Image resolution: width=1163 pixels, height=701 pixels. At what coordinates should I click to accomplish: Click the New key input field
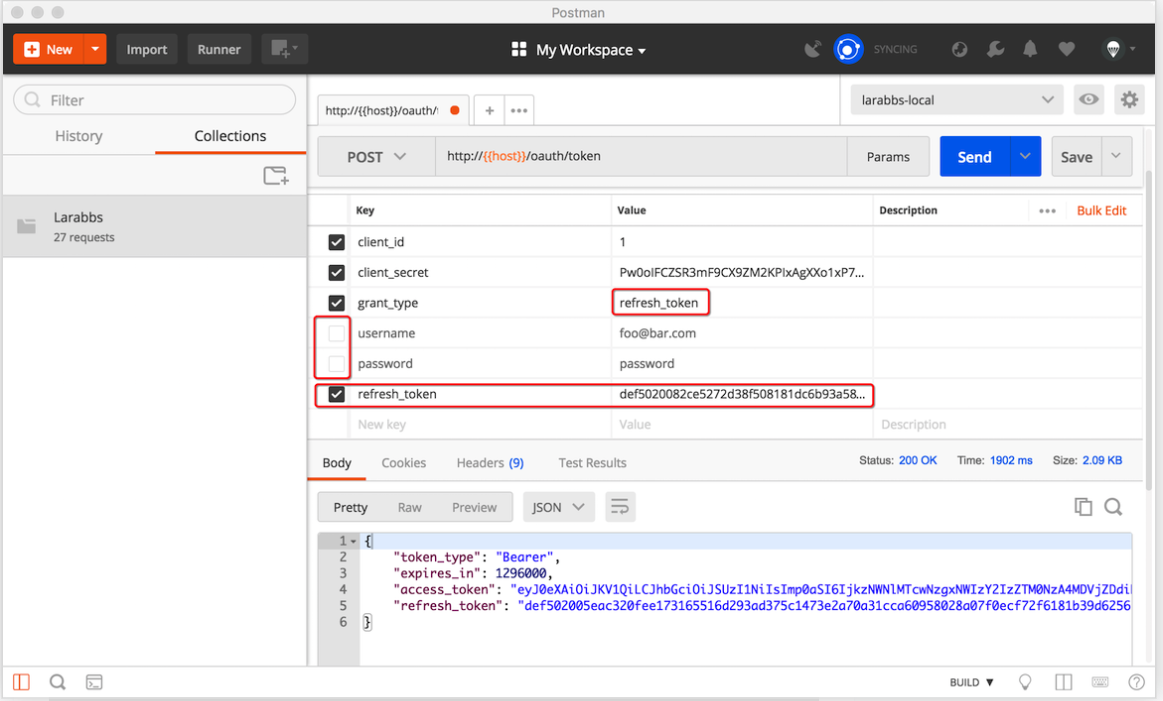[479, 424]
